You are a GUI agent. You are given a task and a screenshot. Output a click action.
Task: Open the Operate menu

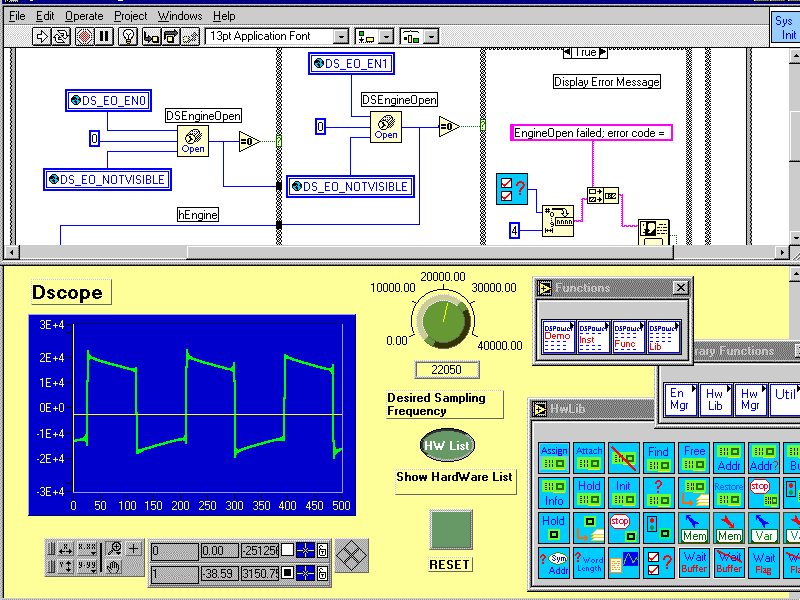click(84, 16)
